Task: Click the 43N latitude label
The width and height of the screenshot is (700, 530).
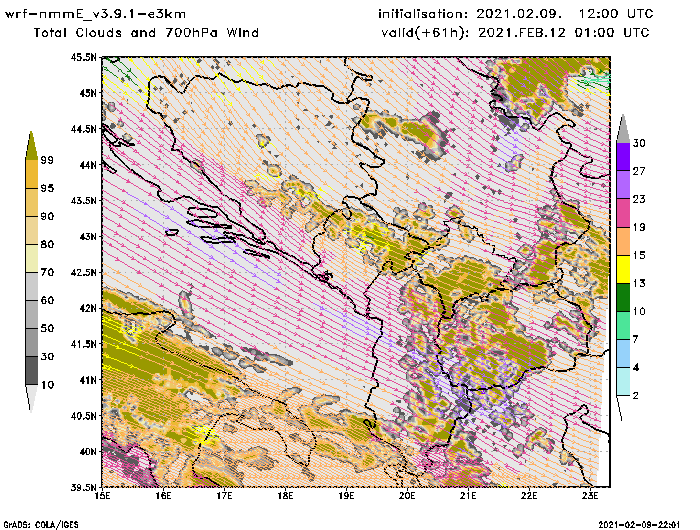Action: coord(88,236)
